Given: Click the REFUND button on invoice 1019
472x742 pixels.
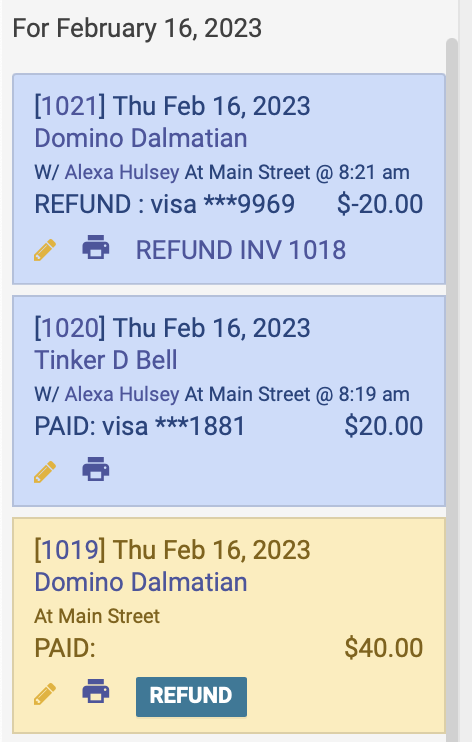Looking at the screenshot, I should point(191,697).
